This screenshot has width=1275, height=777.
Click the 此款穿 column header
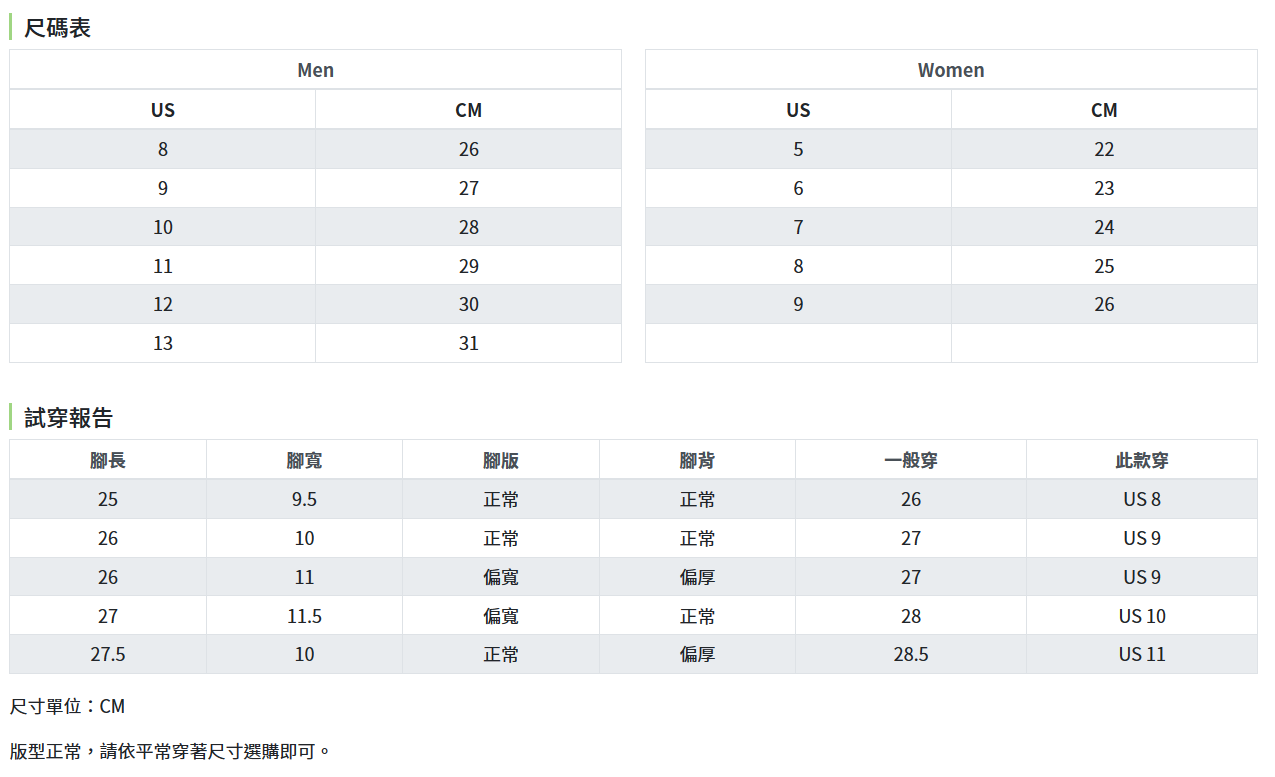click(x=1142, y=460)
